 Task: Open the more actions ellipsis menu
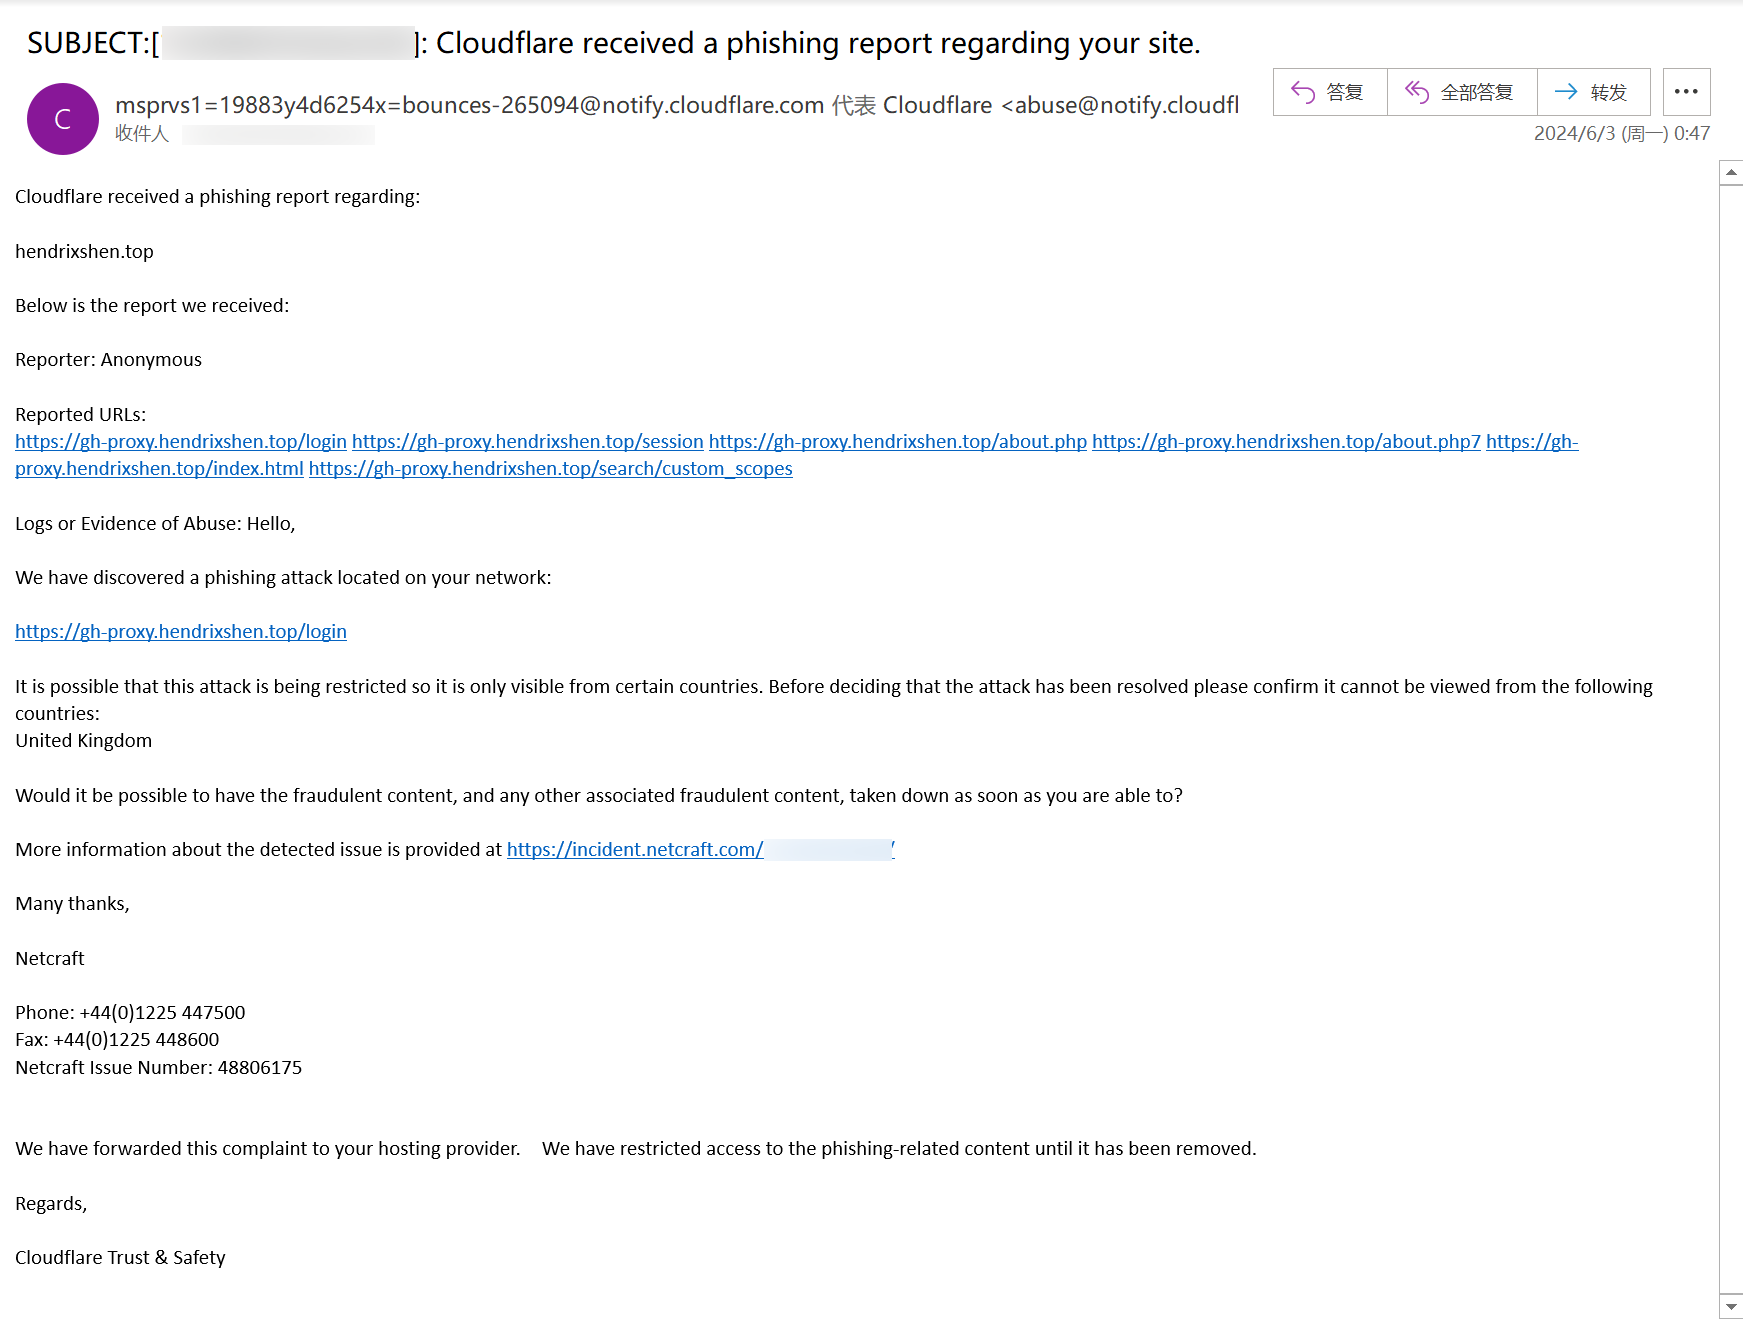tap(1686, 93)
